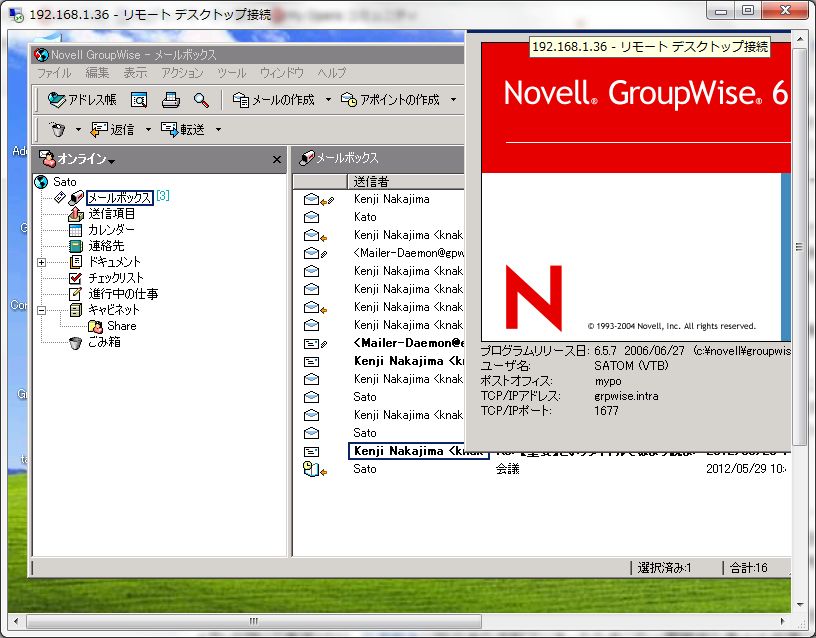Screen dimensions: 816x638
Task: Expand the ドキュメント folder node
Action: 42,262
